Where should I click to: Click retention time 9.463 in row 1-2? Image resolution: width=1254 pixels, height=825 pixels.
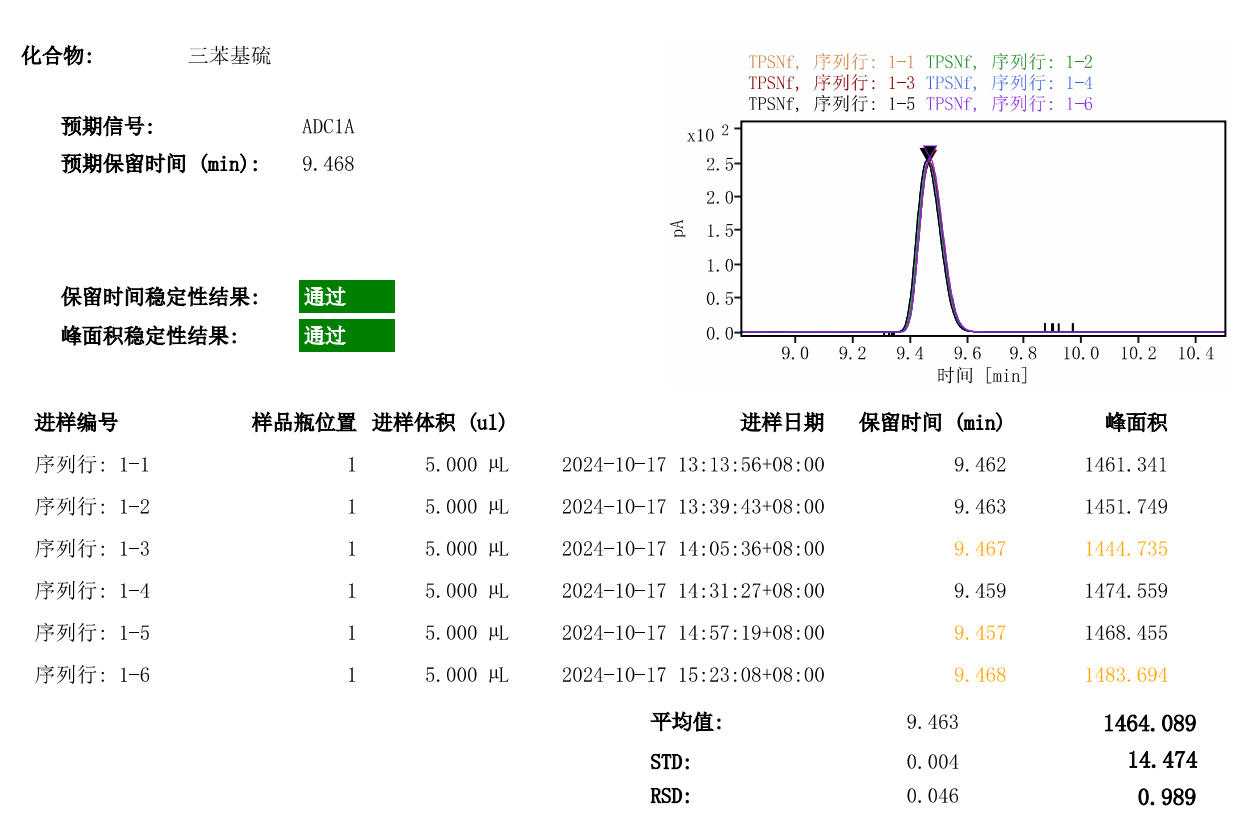coord(980,507)
